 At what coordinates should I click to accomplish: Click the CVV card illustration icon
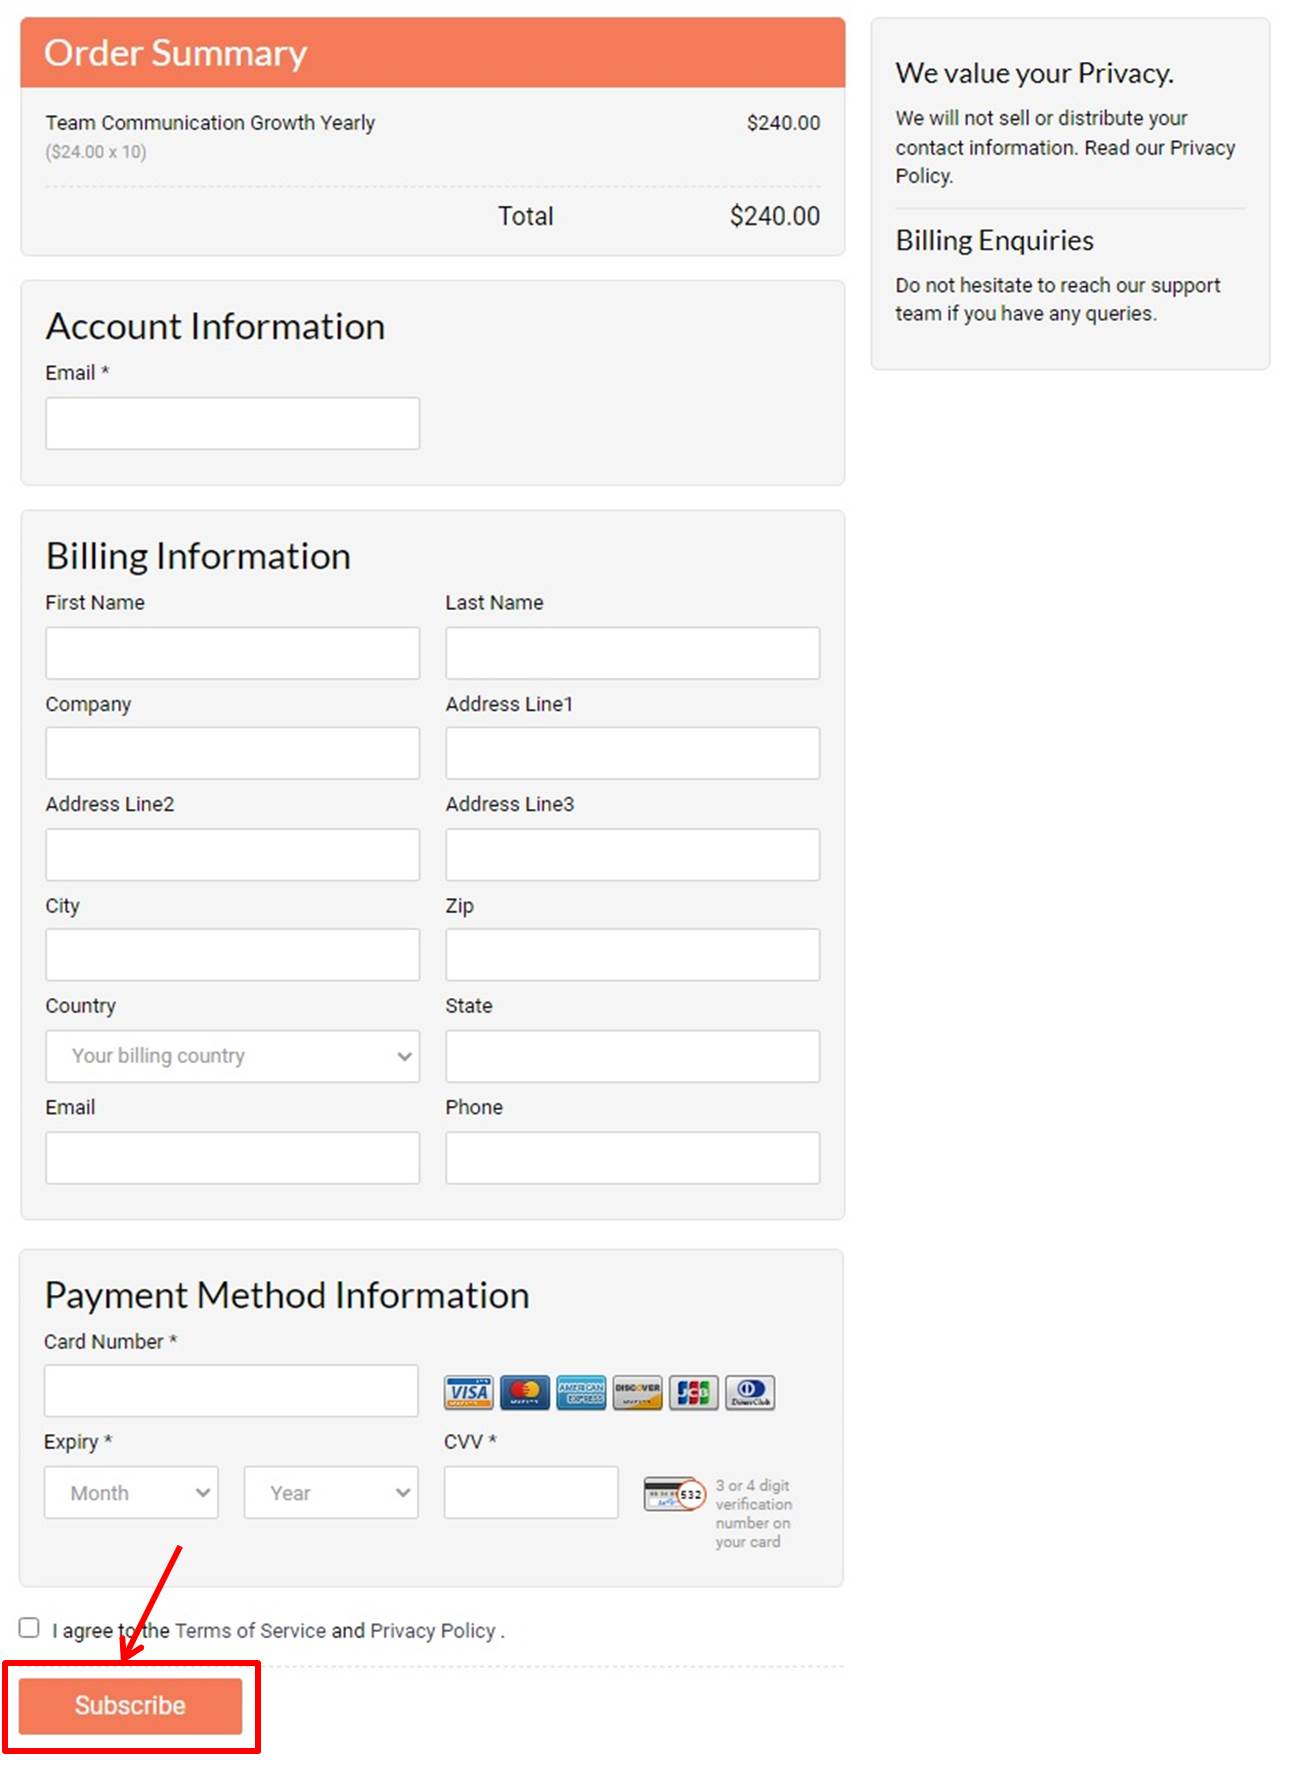(675, 1494)
